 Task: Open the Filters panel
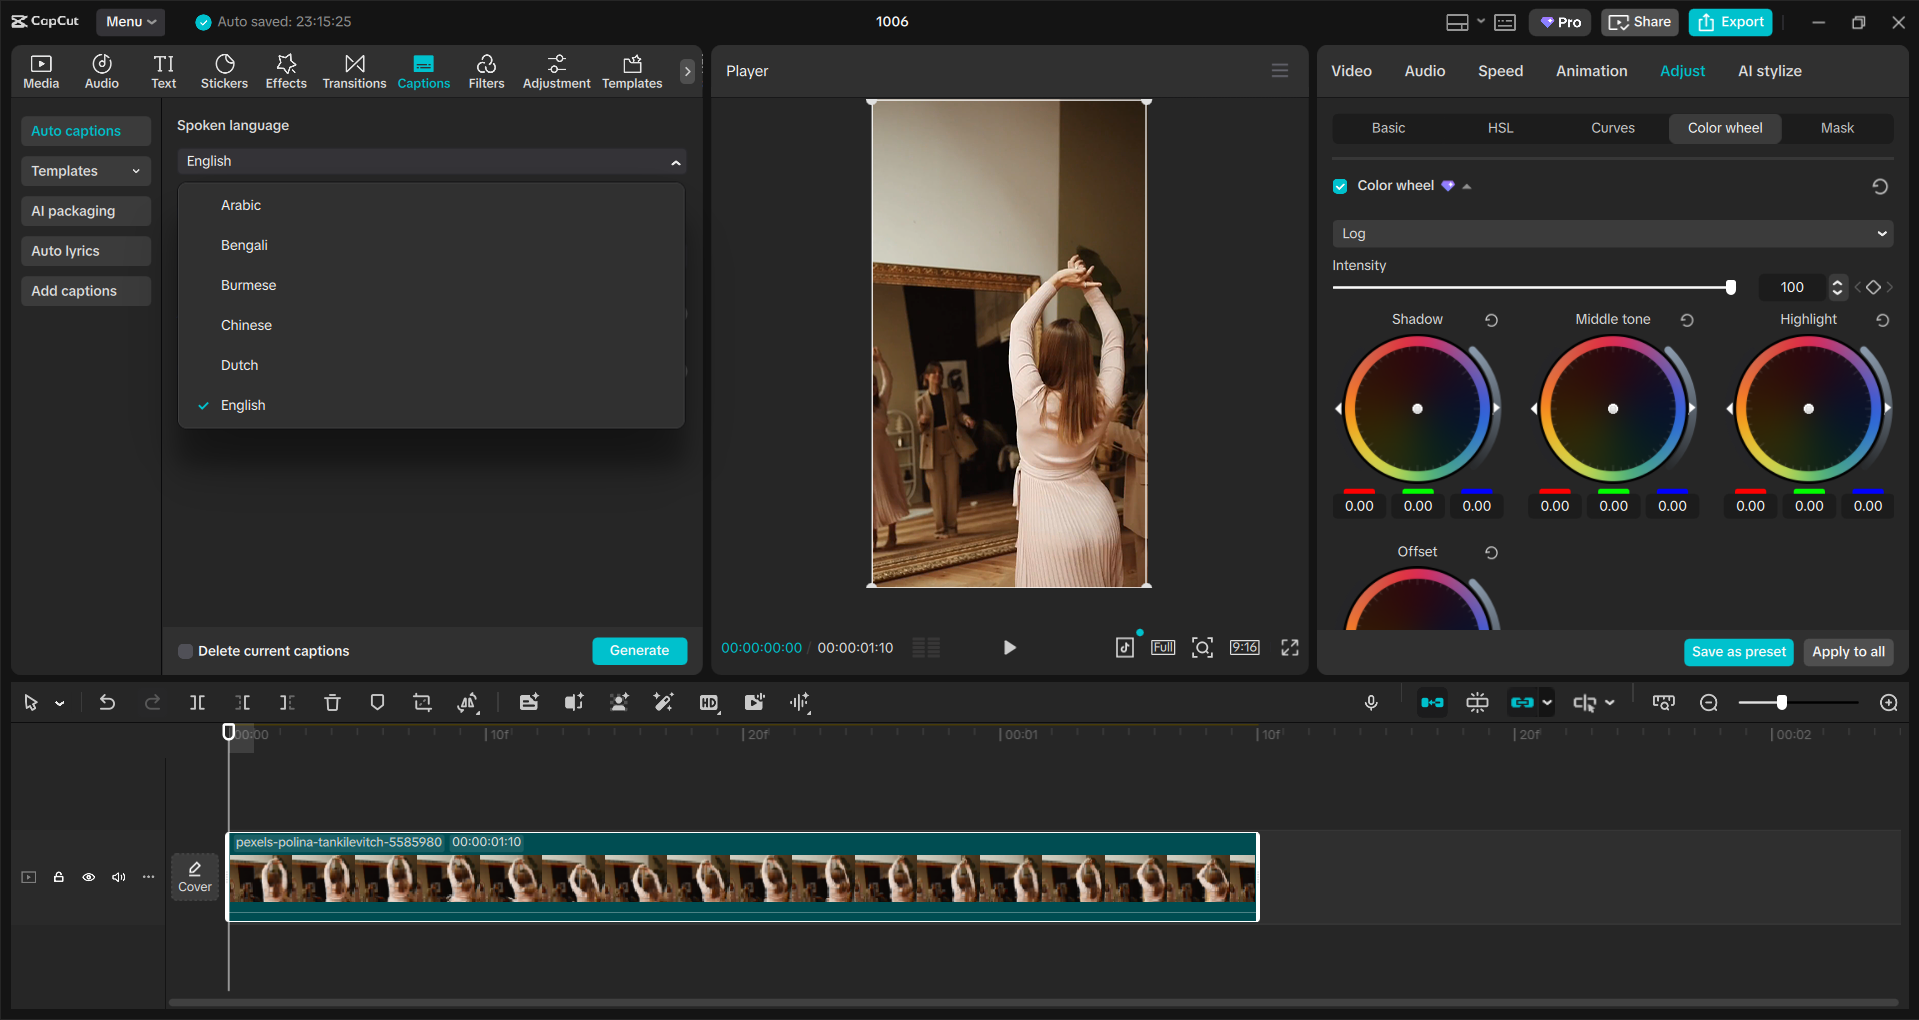click(486, 70)
